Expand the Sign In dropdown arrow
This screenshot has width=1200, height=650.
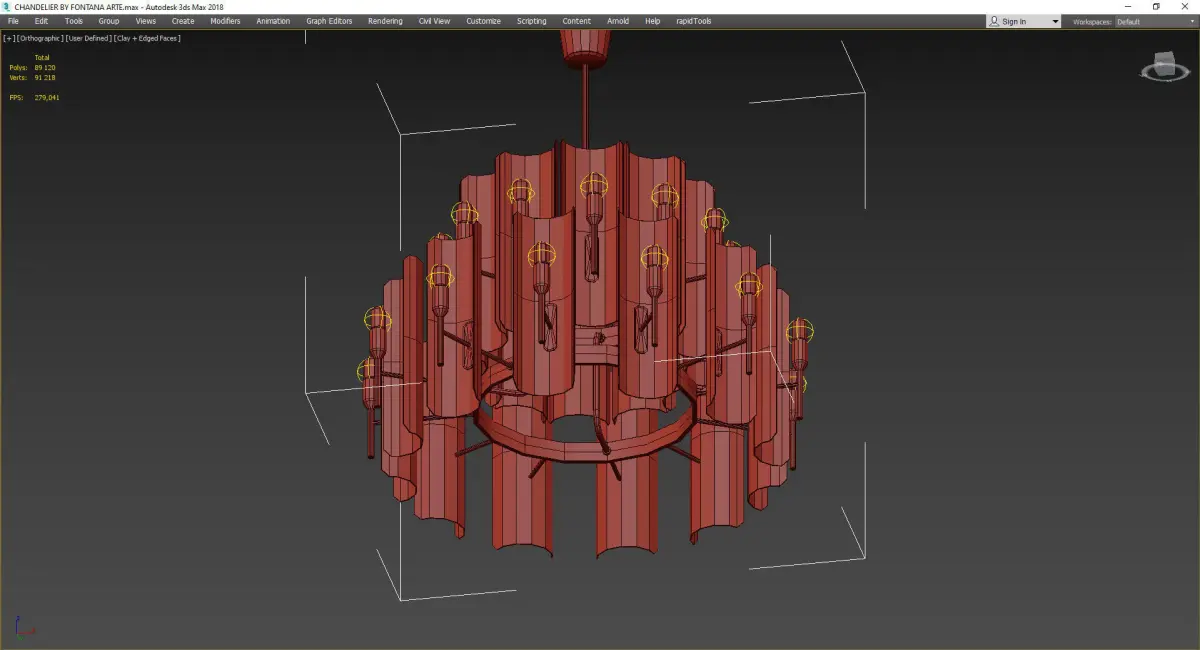tap(1055, 22)
